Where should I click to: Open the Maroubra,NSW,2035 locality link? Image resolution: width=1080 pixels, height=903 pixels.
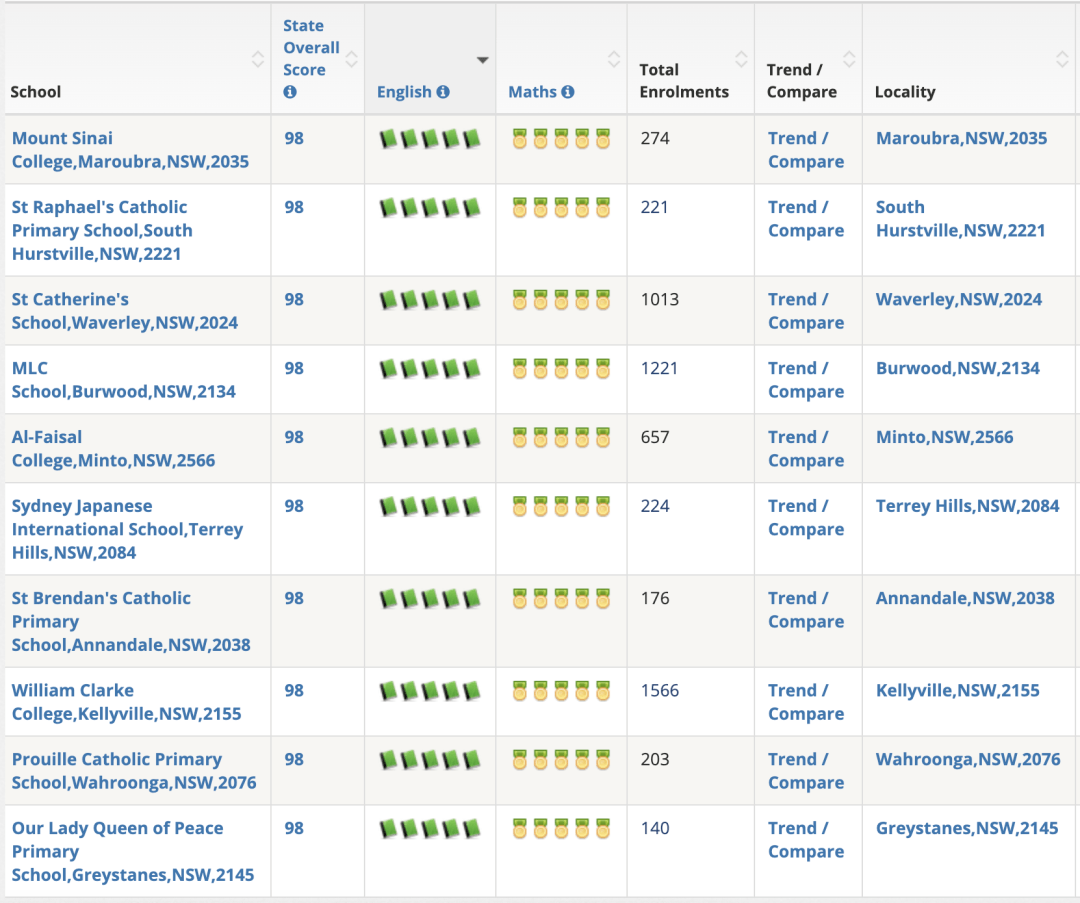point(962,138)
